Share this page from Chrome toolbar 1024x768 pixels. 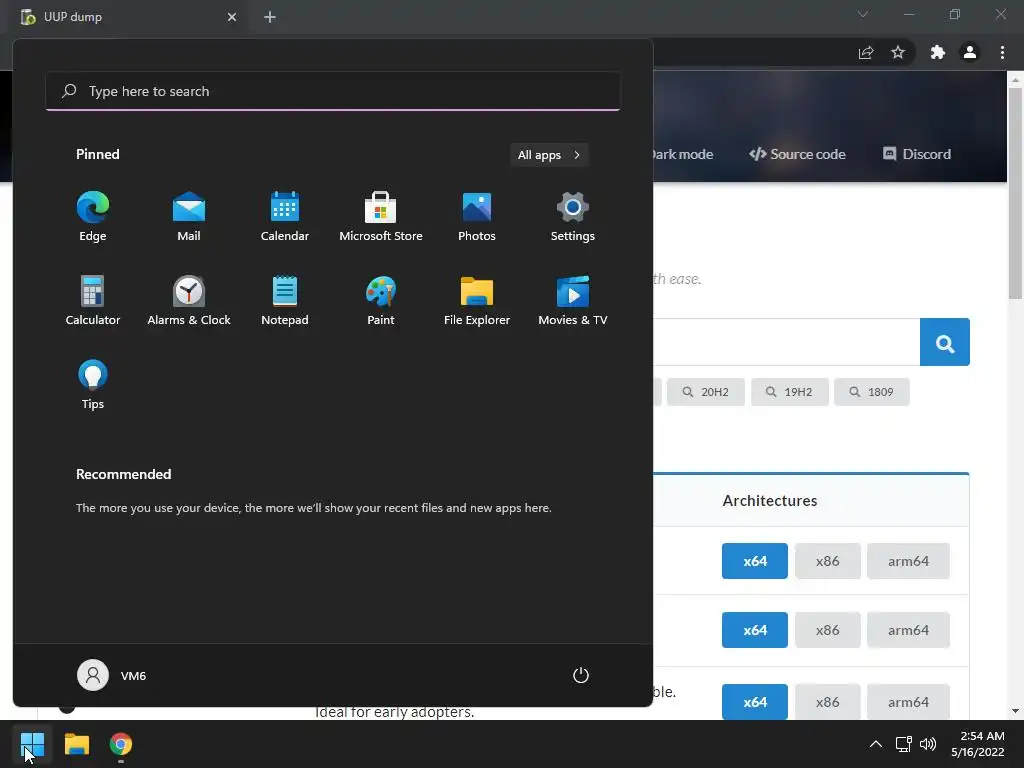866,52
